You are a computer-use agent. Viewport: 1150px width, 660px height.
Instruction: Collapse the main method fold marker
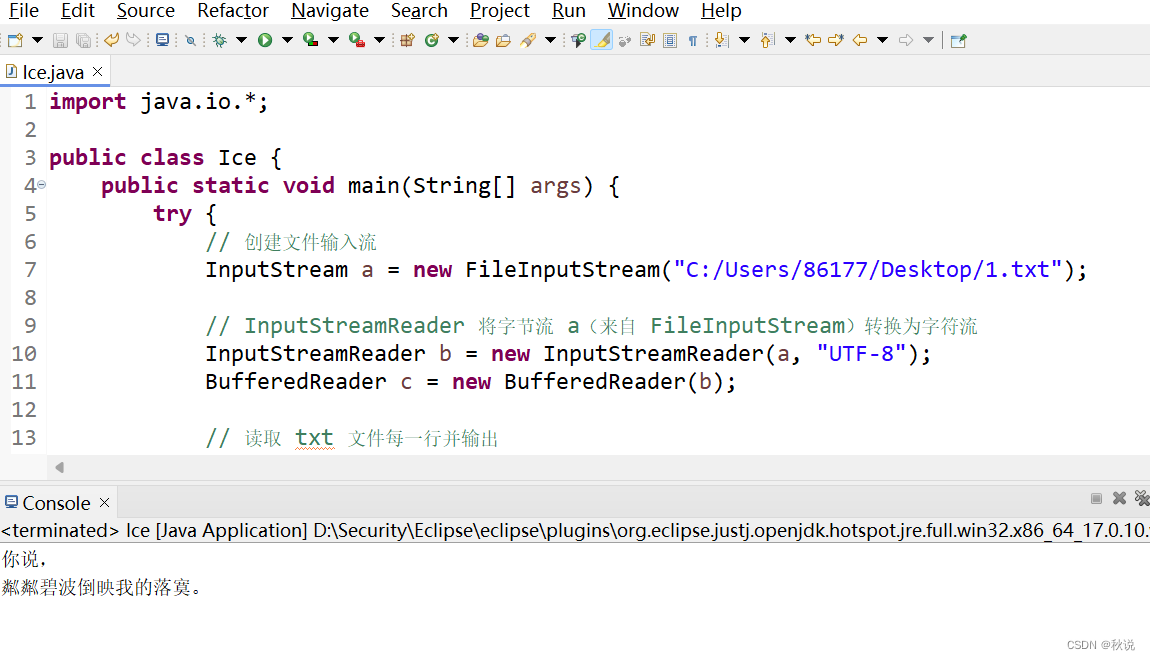(x=42, y=185)
